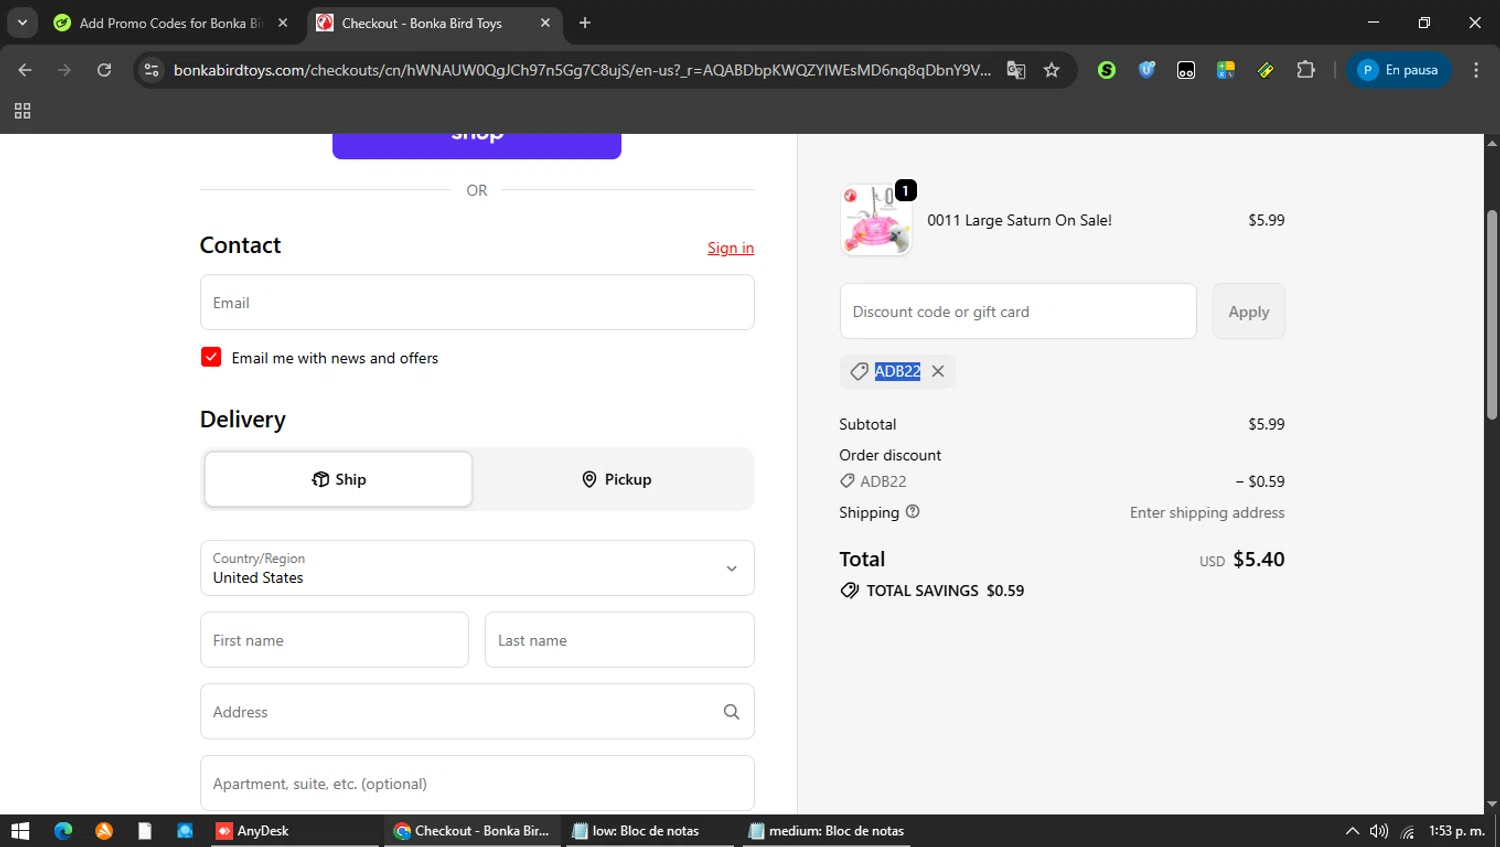Click scrollbar down arrow

point(1492,804)
